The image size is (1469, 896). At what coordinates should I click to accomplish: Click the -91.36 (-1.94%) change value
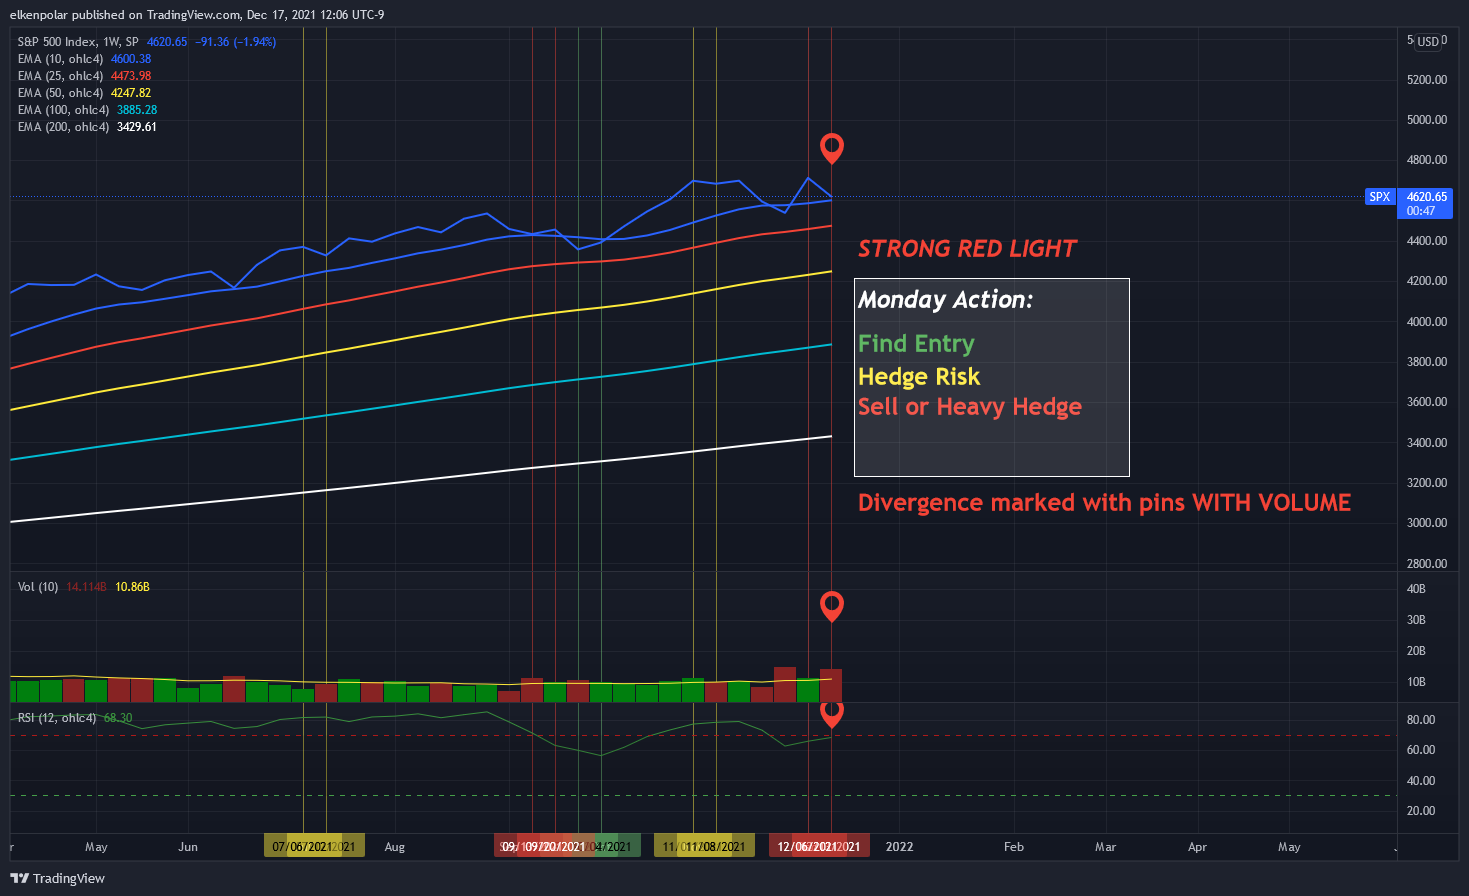pos(236,42)
